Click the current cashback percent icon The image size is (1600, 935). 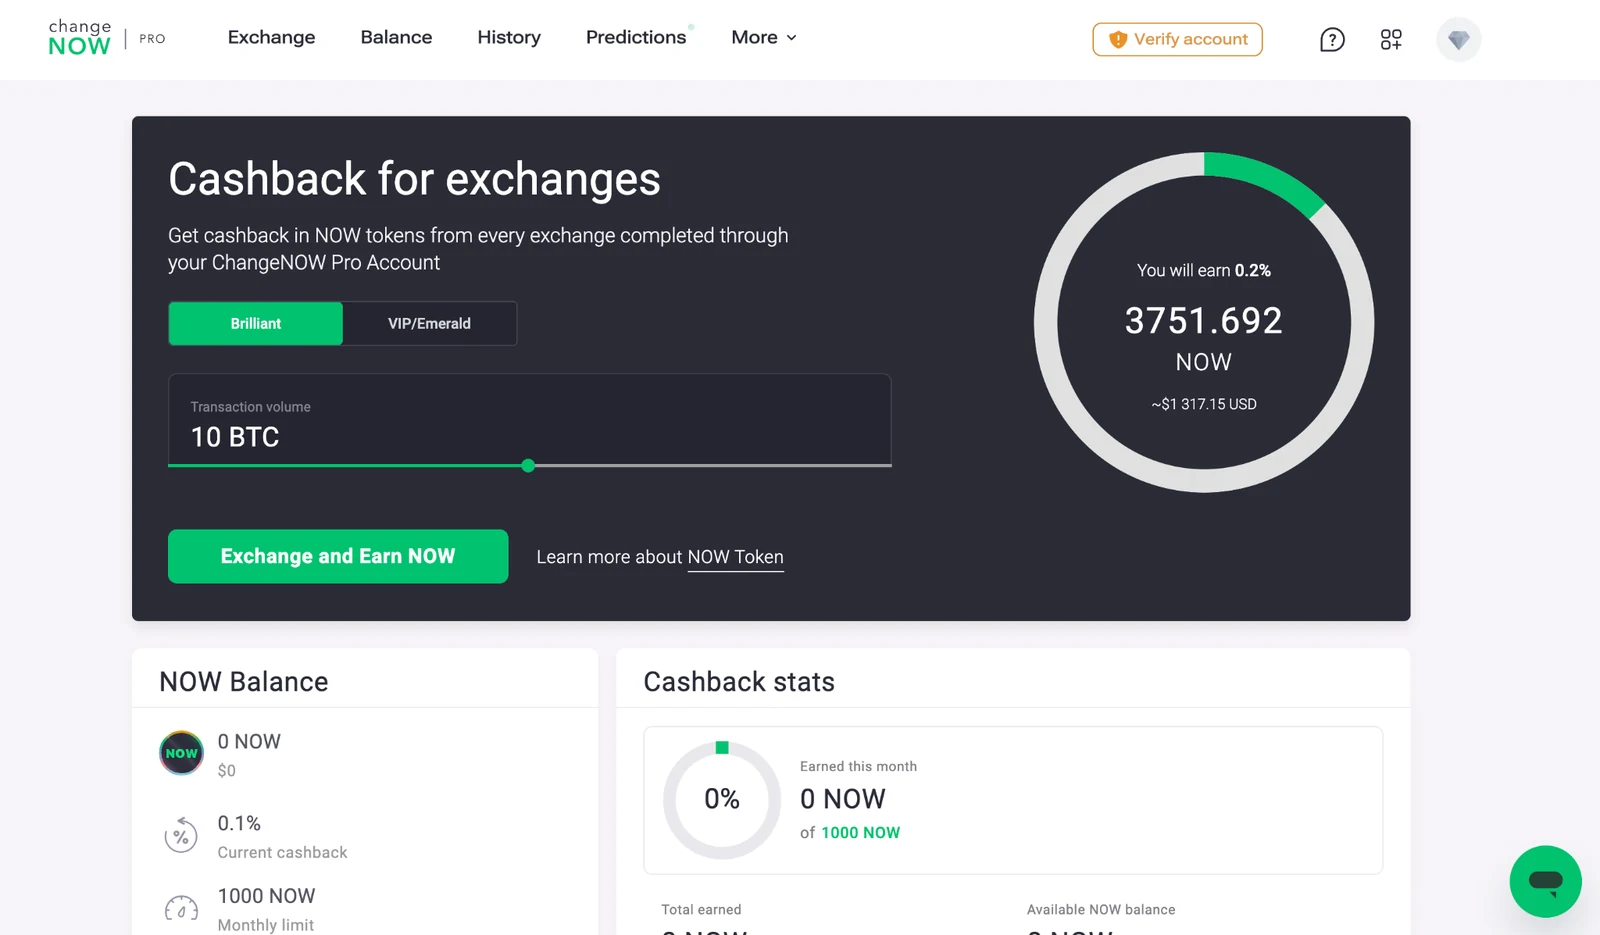181,836
